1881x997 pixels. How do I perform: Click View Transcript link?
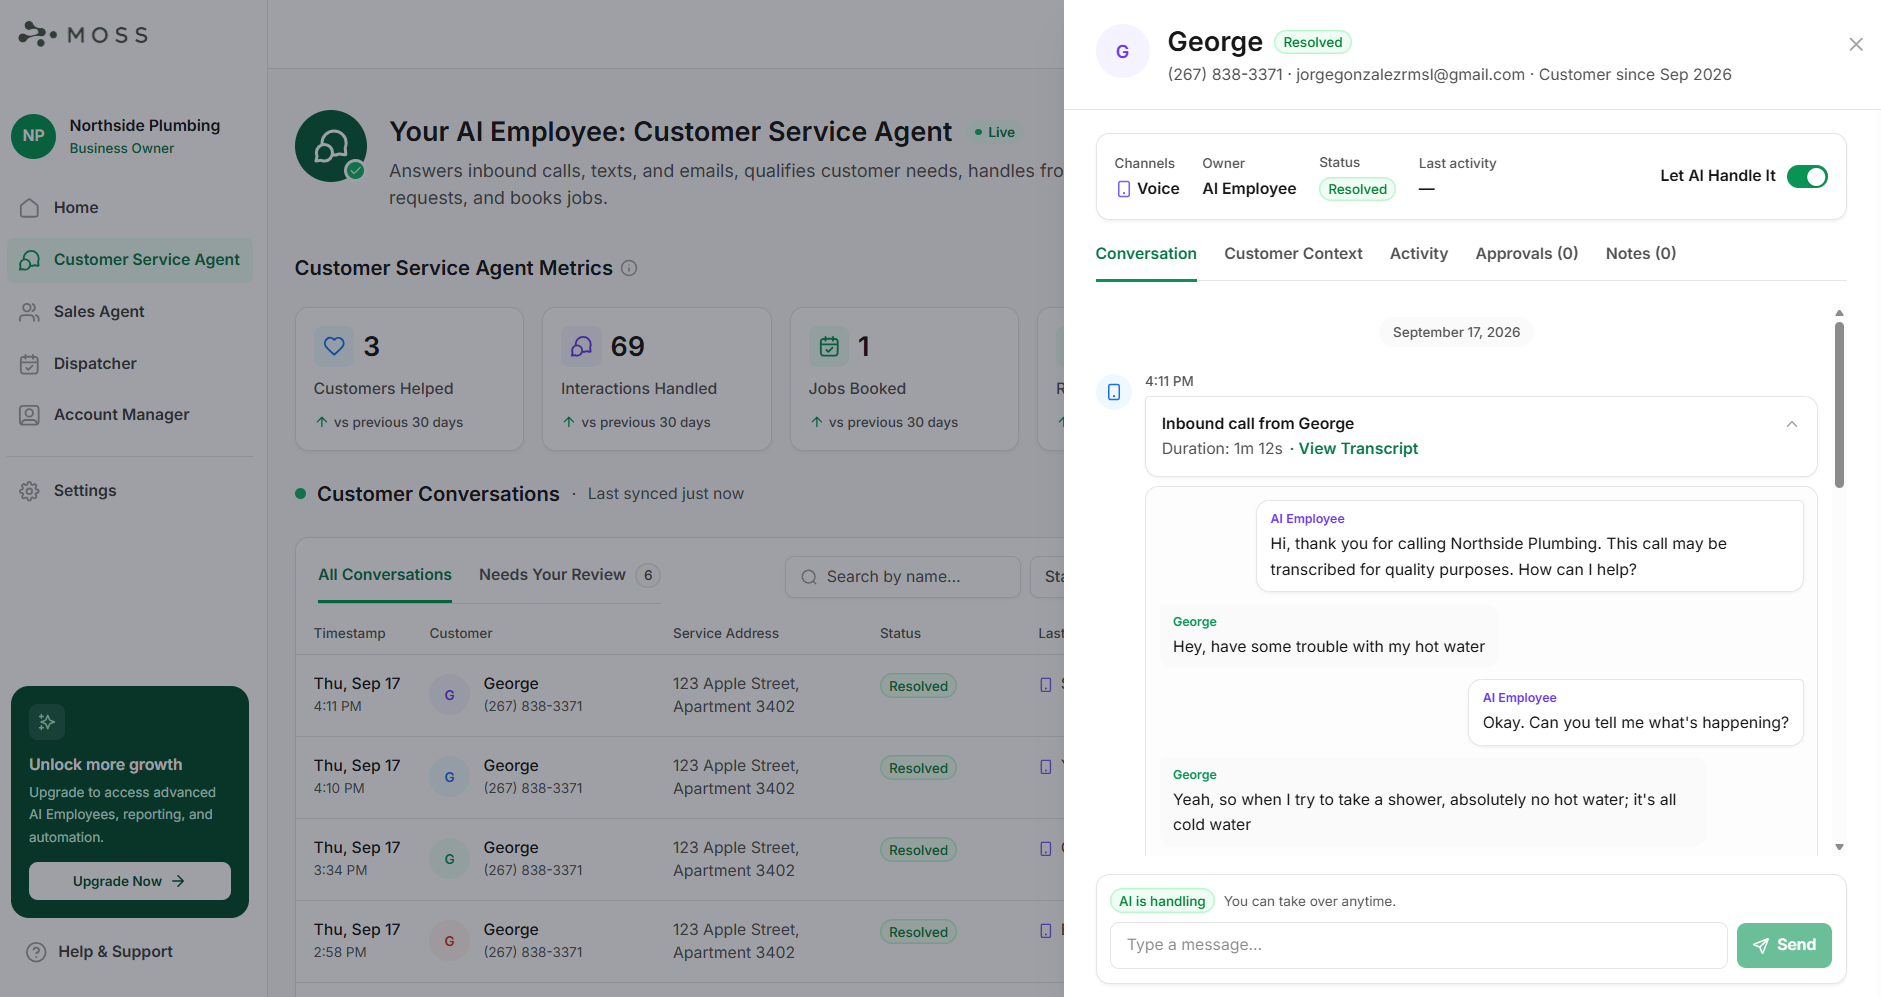[x=1358, y=449]
